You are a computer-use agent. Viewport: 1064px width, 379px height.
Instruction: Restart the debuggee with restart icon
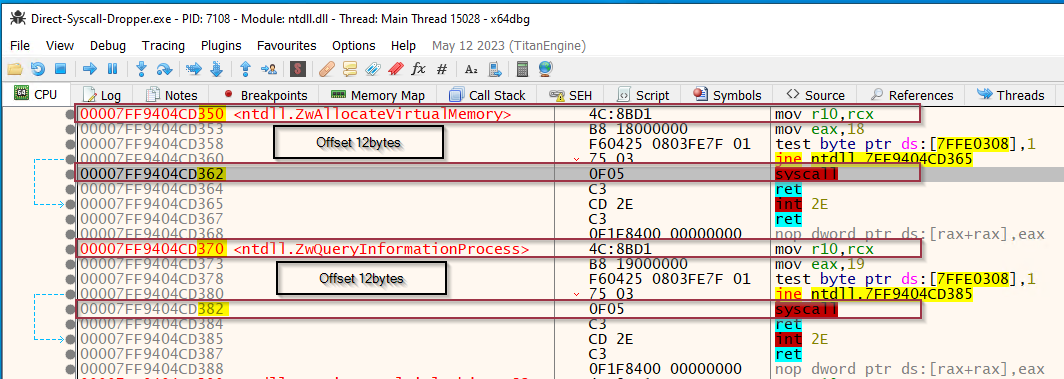tap(38, 68)
